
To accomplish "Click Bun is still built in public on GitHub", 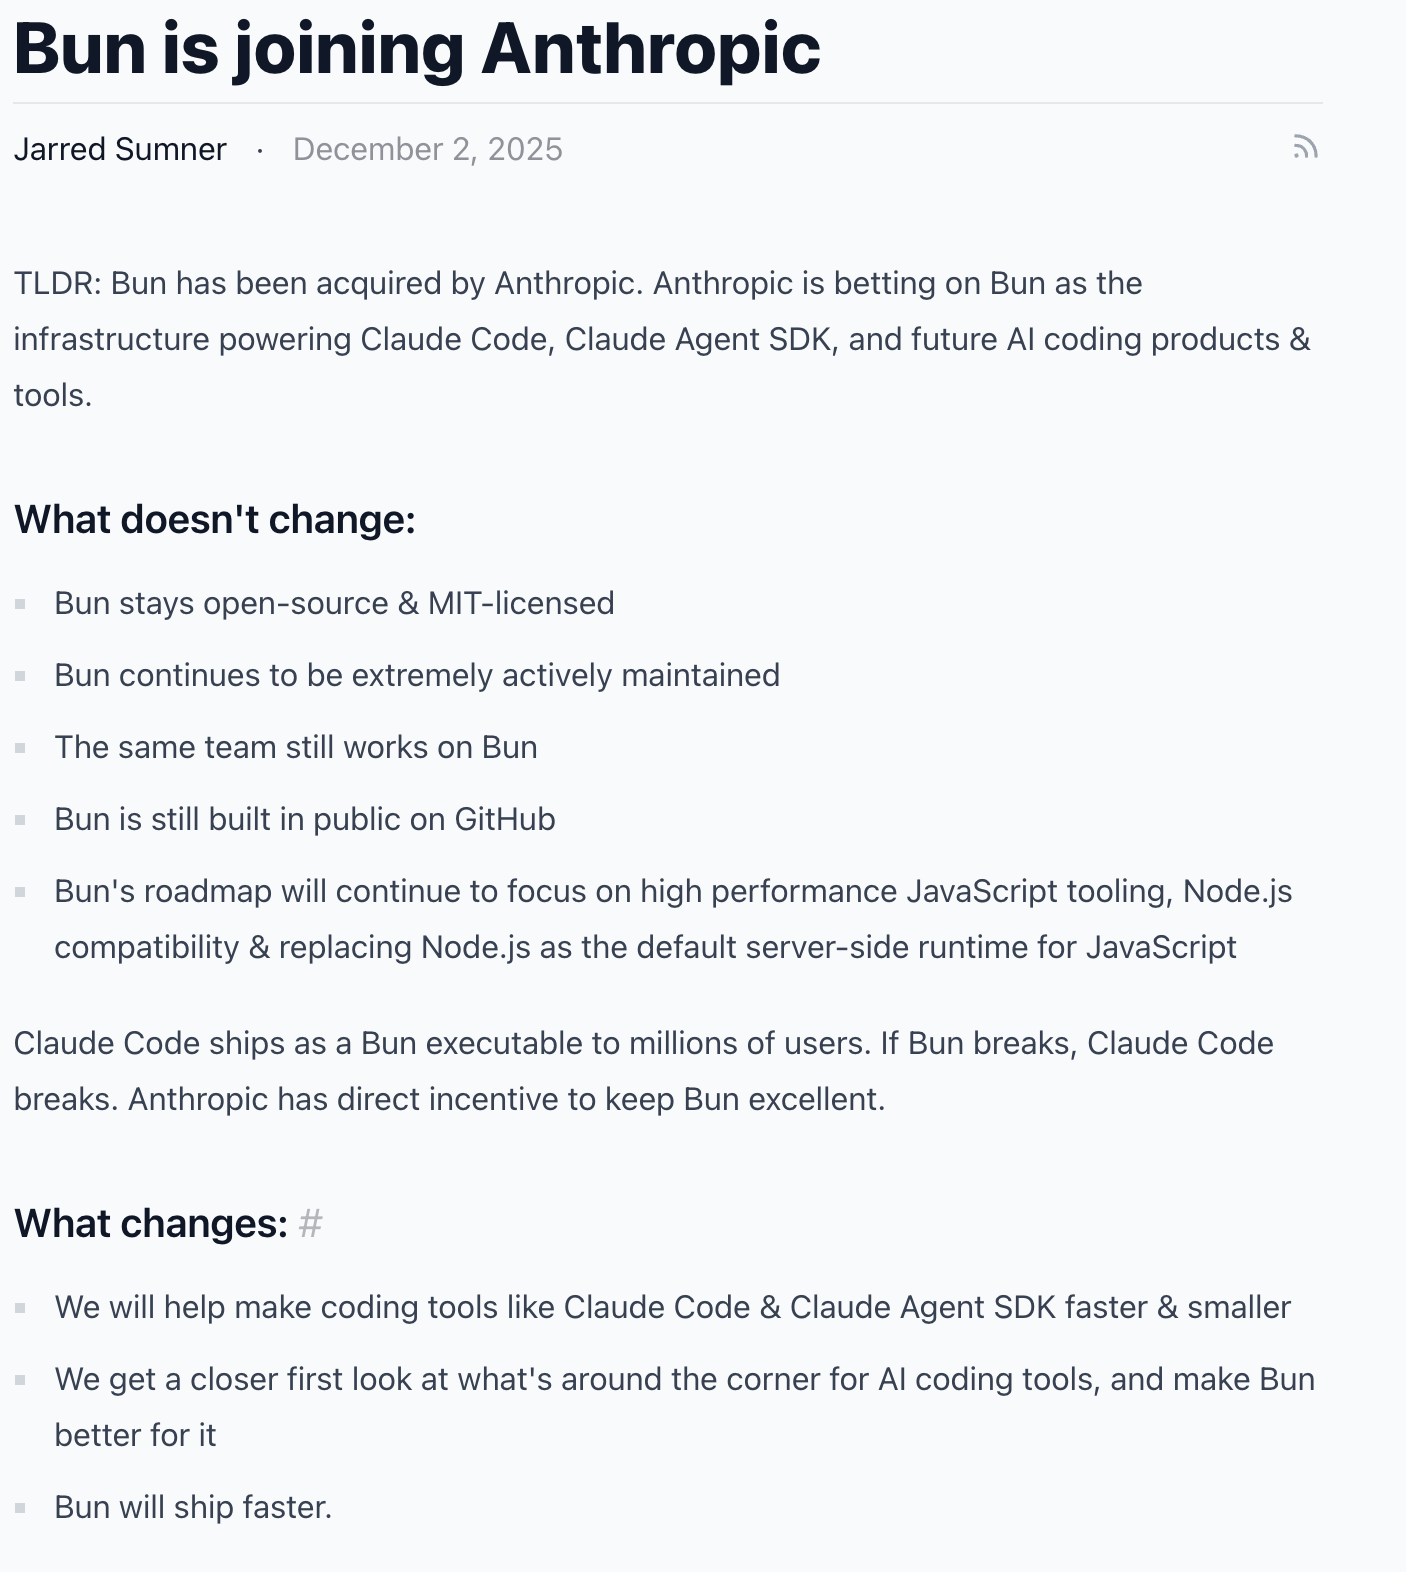I will click(x=305, y=819).
